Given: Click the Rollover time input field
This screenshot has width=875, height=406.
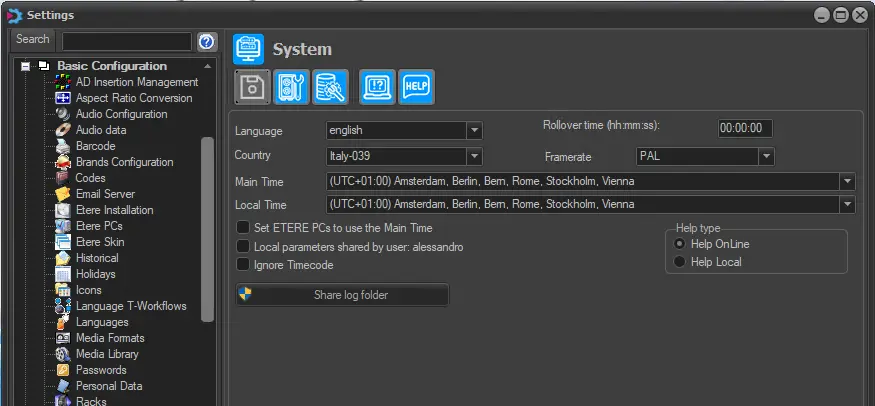Looking at the screenshot, I should pyautogui.click(x=744, y=128).
